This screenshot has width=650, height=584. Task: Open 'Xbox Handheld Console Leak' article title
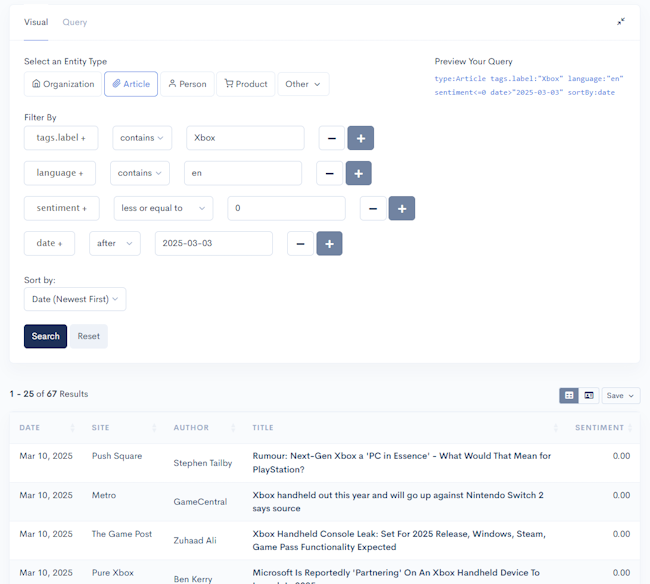pyautogui.click(x=399, y=540)
